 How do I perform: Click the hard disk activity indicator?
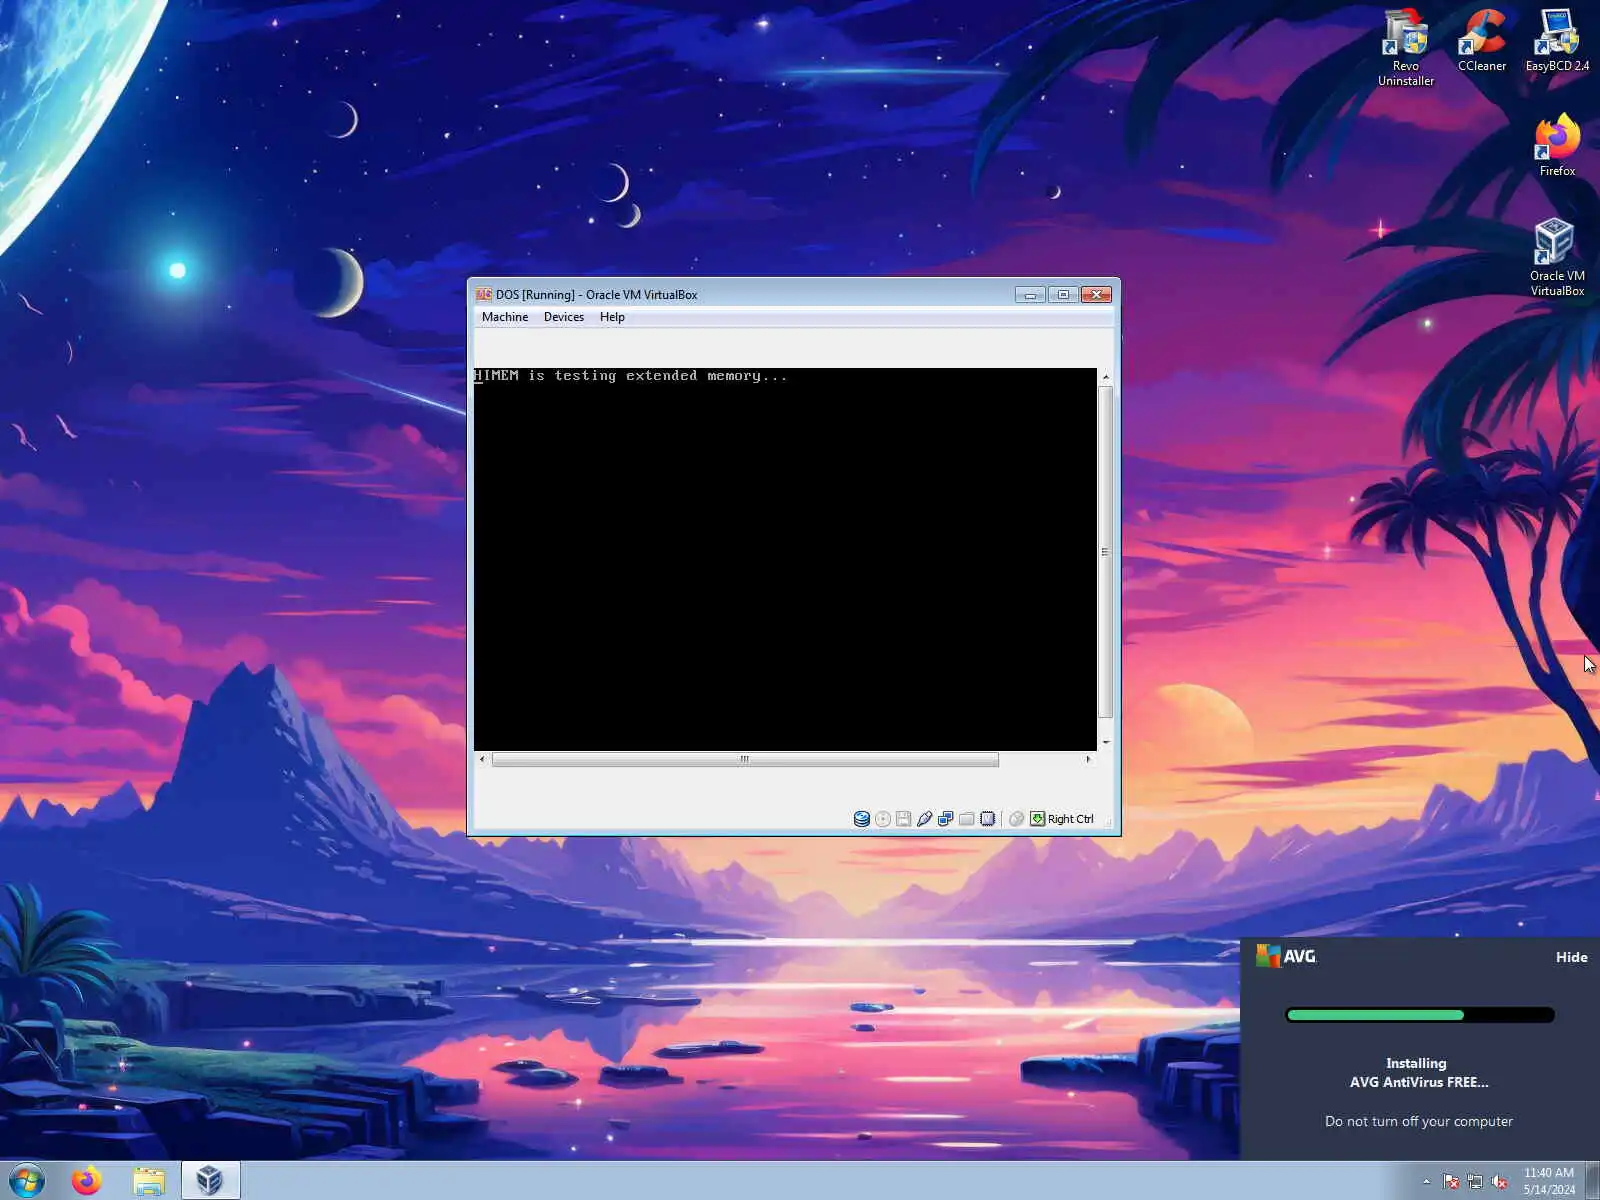(861, 819)
